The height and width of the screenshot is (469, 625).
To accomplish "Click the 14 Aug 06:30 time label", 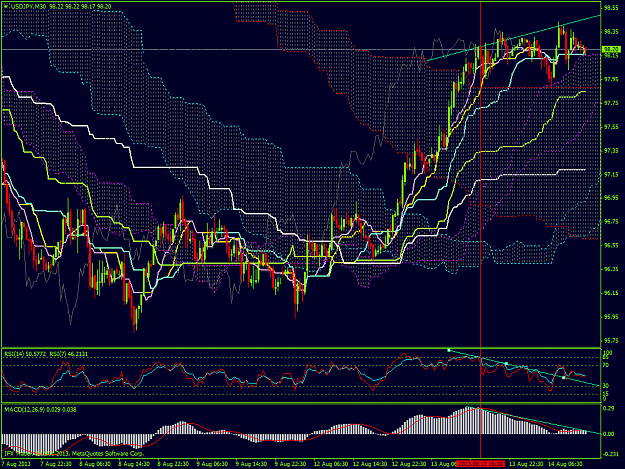I will pyautogui.click(x=565, y=464).
